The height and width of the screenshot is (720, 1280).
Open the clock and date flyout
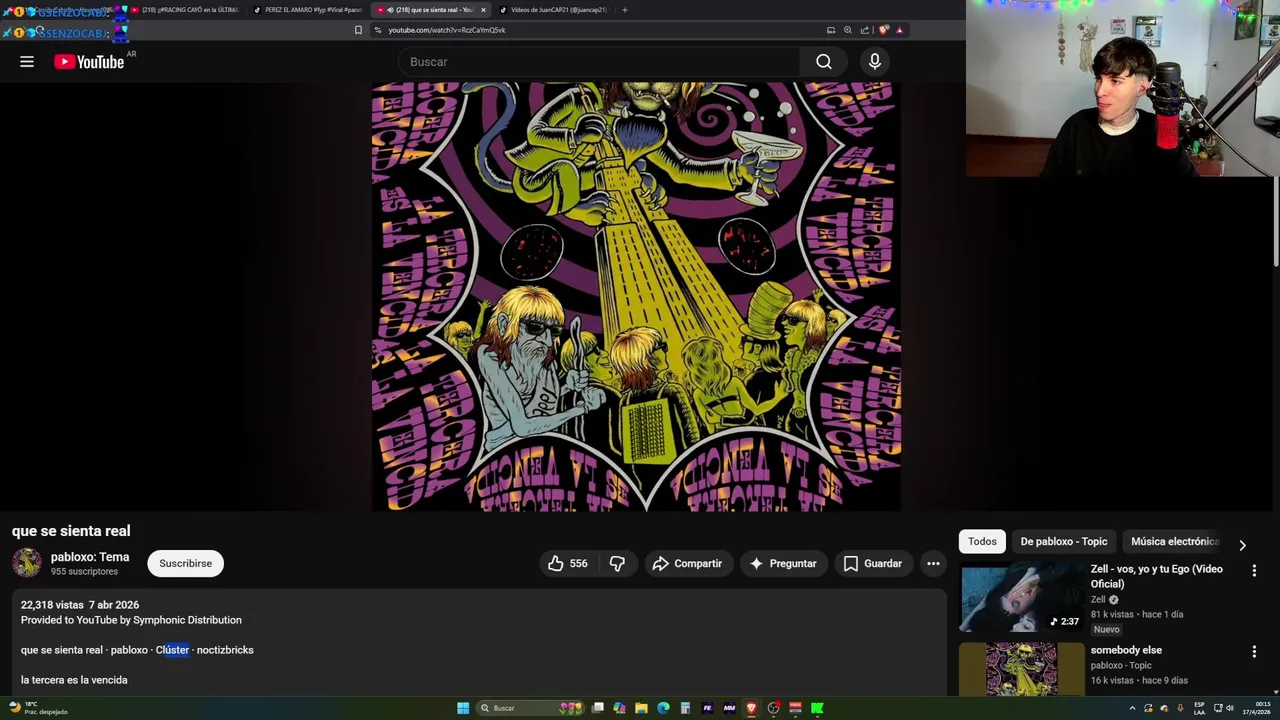click(1255, 708)
